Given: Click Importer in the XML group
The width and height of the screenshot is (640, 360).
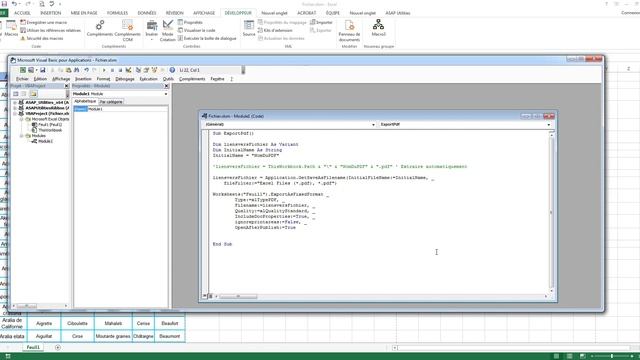Looking at the screenshot, I should click(321, 22).
